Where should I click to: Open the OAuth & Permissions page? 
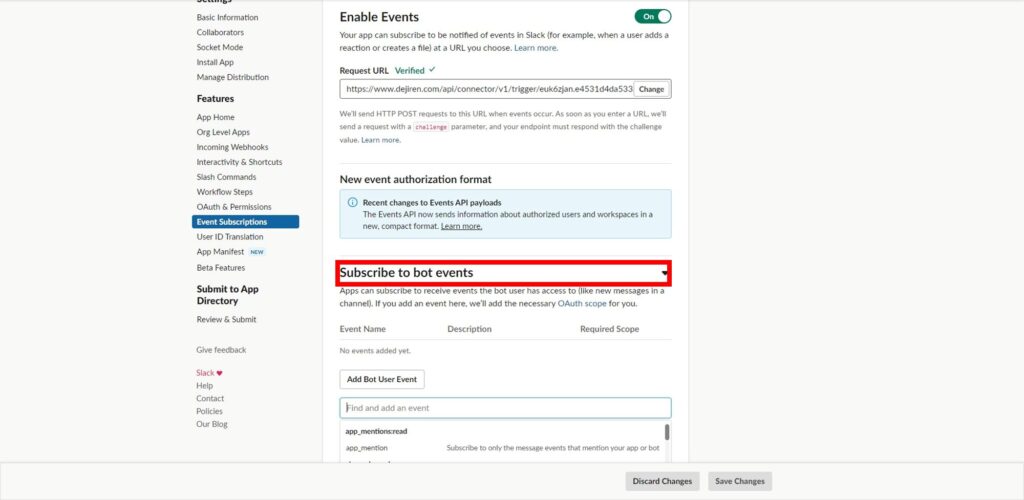point(234,207)
